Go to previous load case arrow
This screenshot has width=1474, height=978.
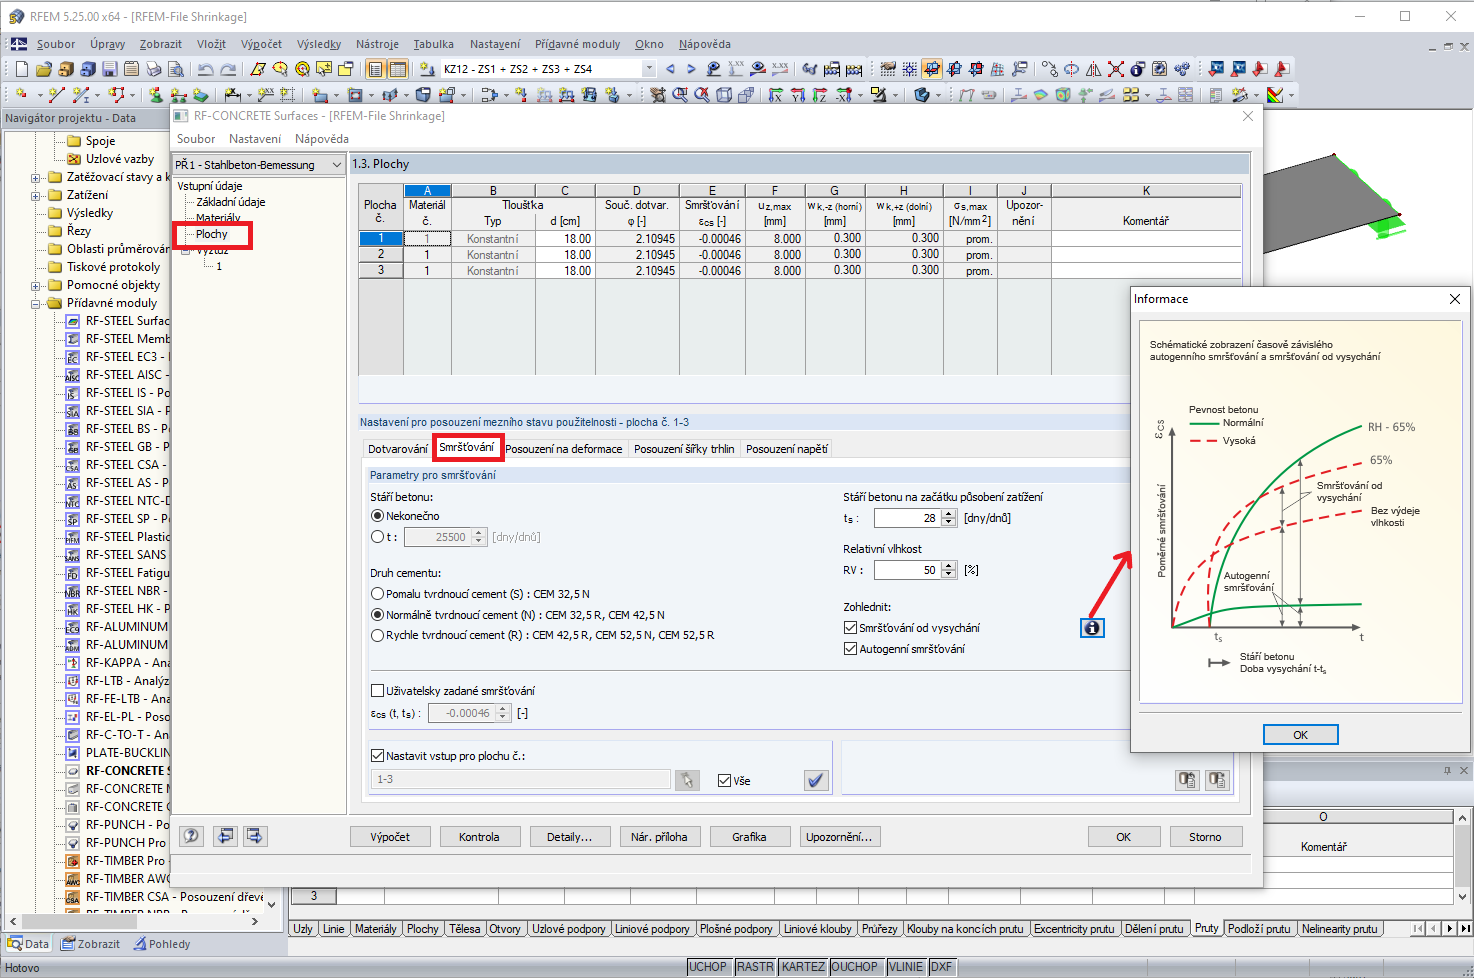670,69
